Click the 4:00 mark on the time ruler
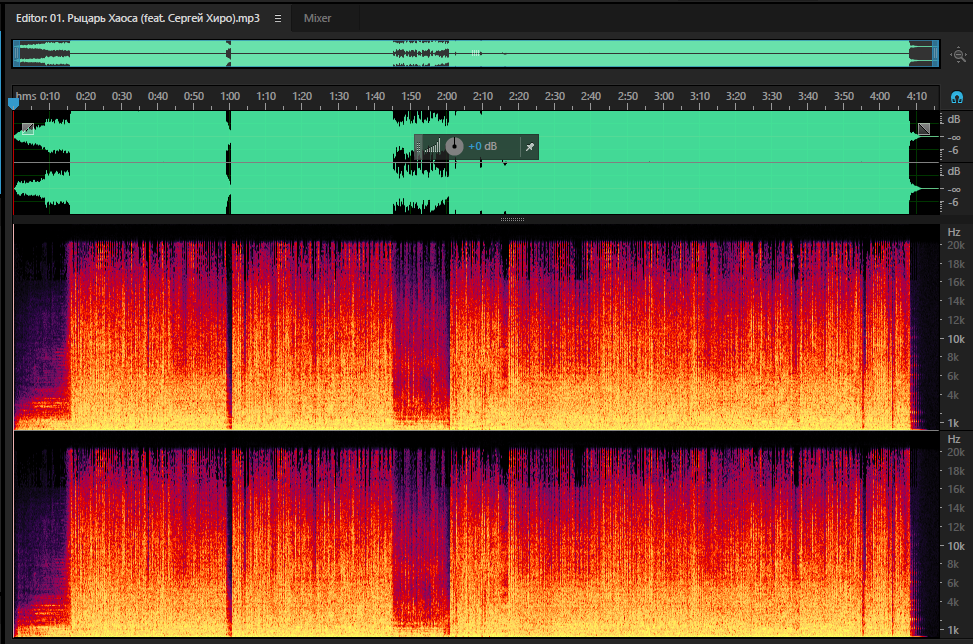973x644 pixels. 879,96
